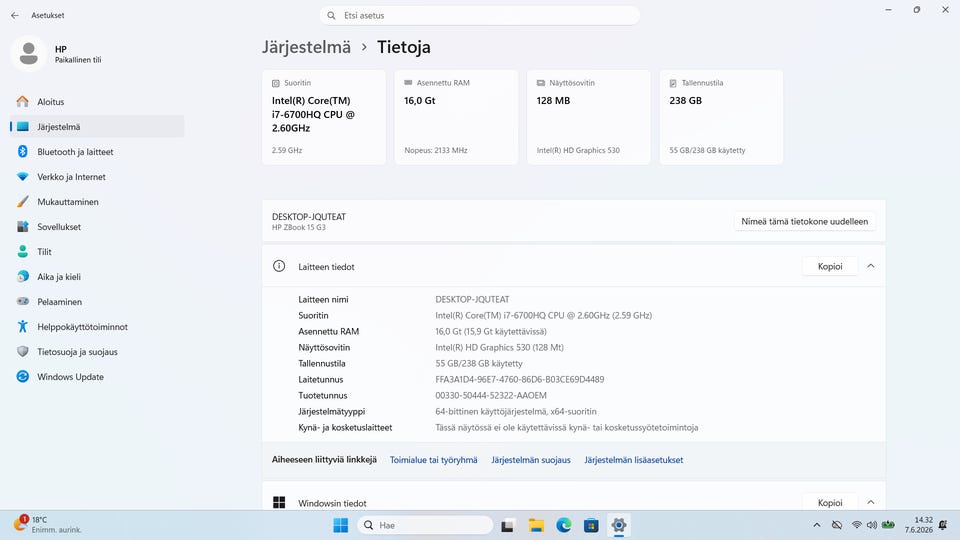Click the Etsi asetus search field
The image size is (960, 540).
(x=479, y=15)
